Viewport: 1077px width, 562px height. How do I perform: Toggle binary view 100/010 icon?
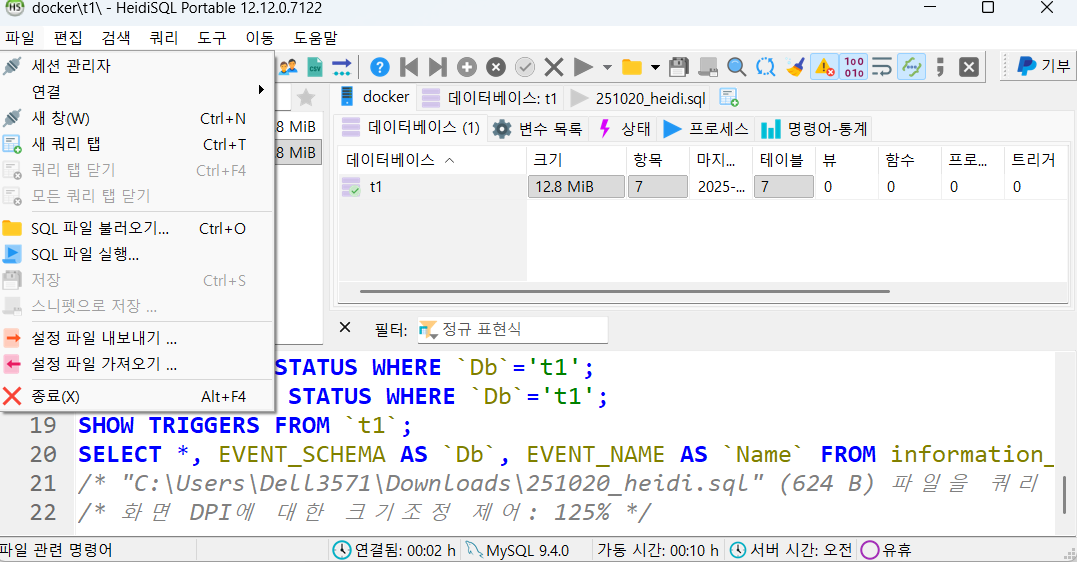coord(854,67)
